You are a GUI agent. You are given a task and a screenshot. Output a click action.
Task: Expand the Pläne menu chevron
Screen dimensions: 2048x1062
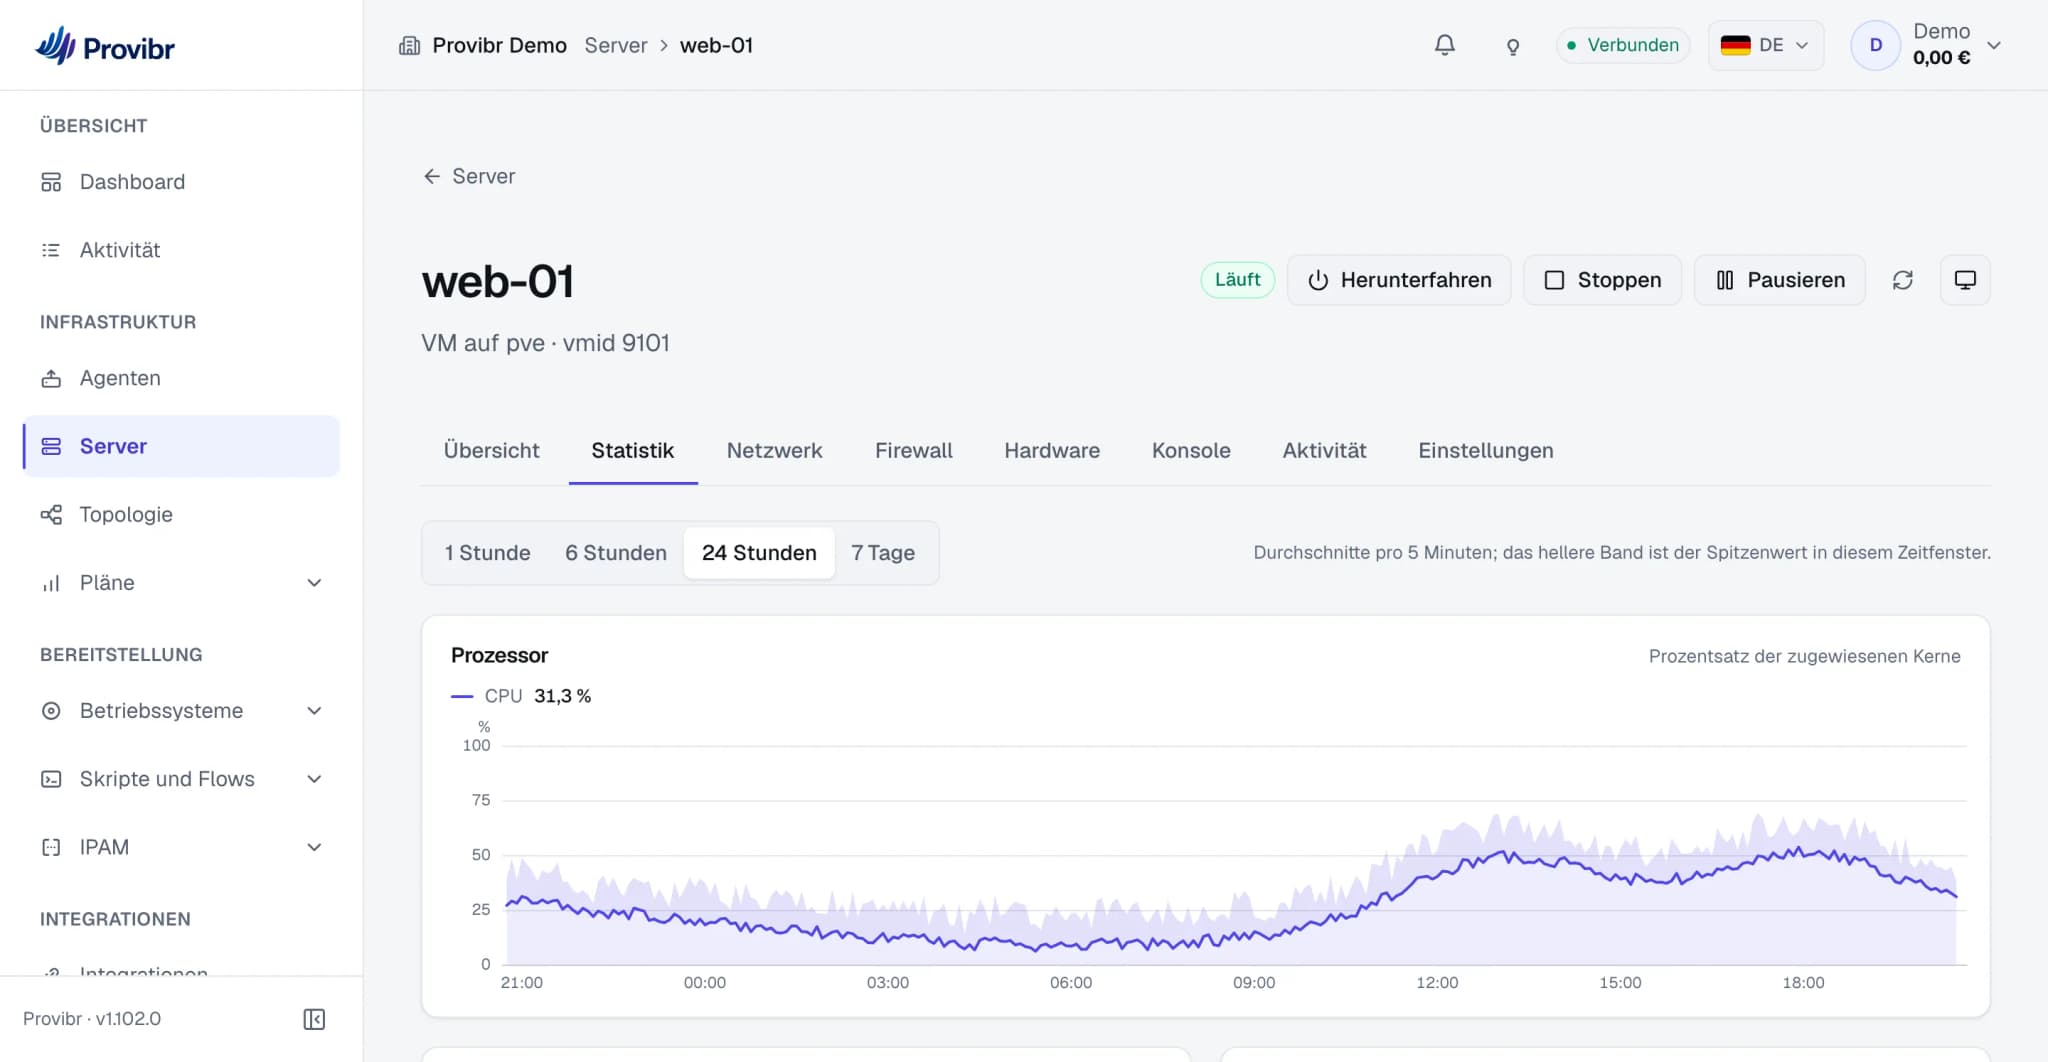[x=314, y=583]
